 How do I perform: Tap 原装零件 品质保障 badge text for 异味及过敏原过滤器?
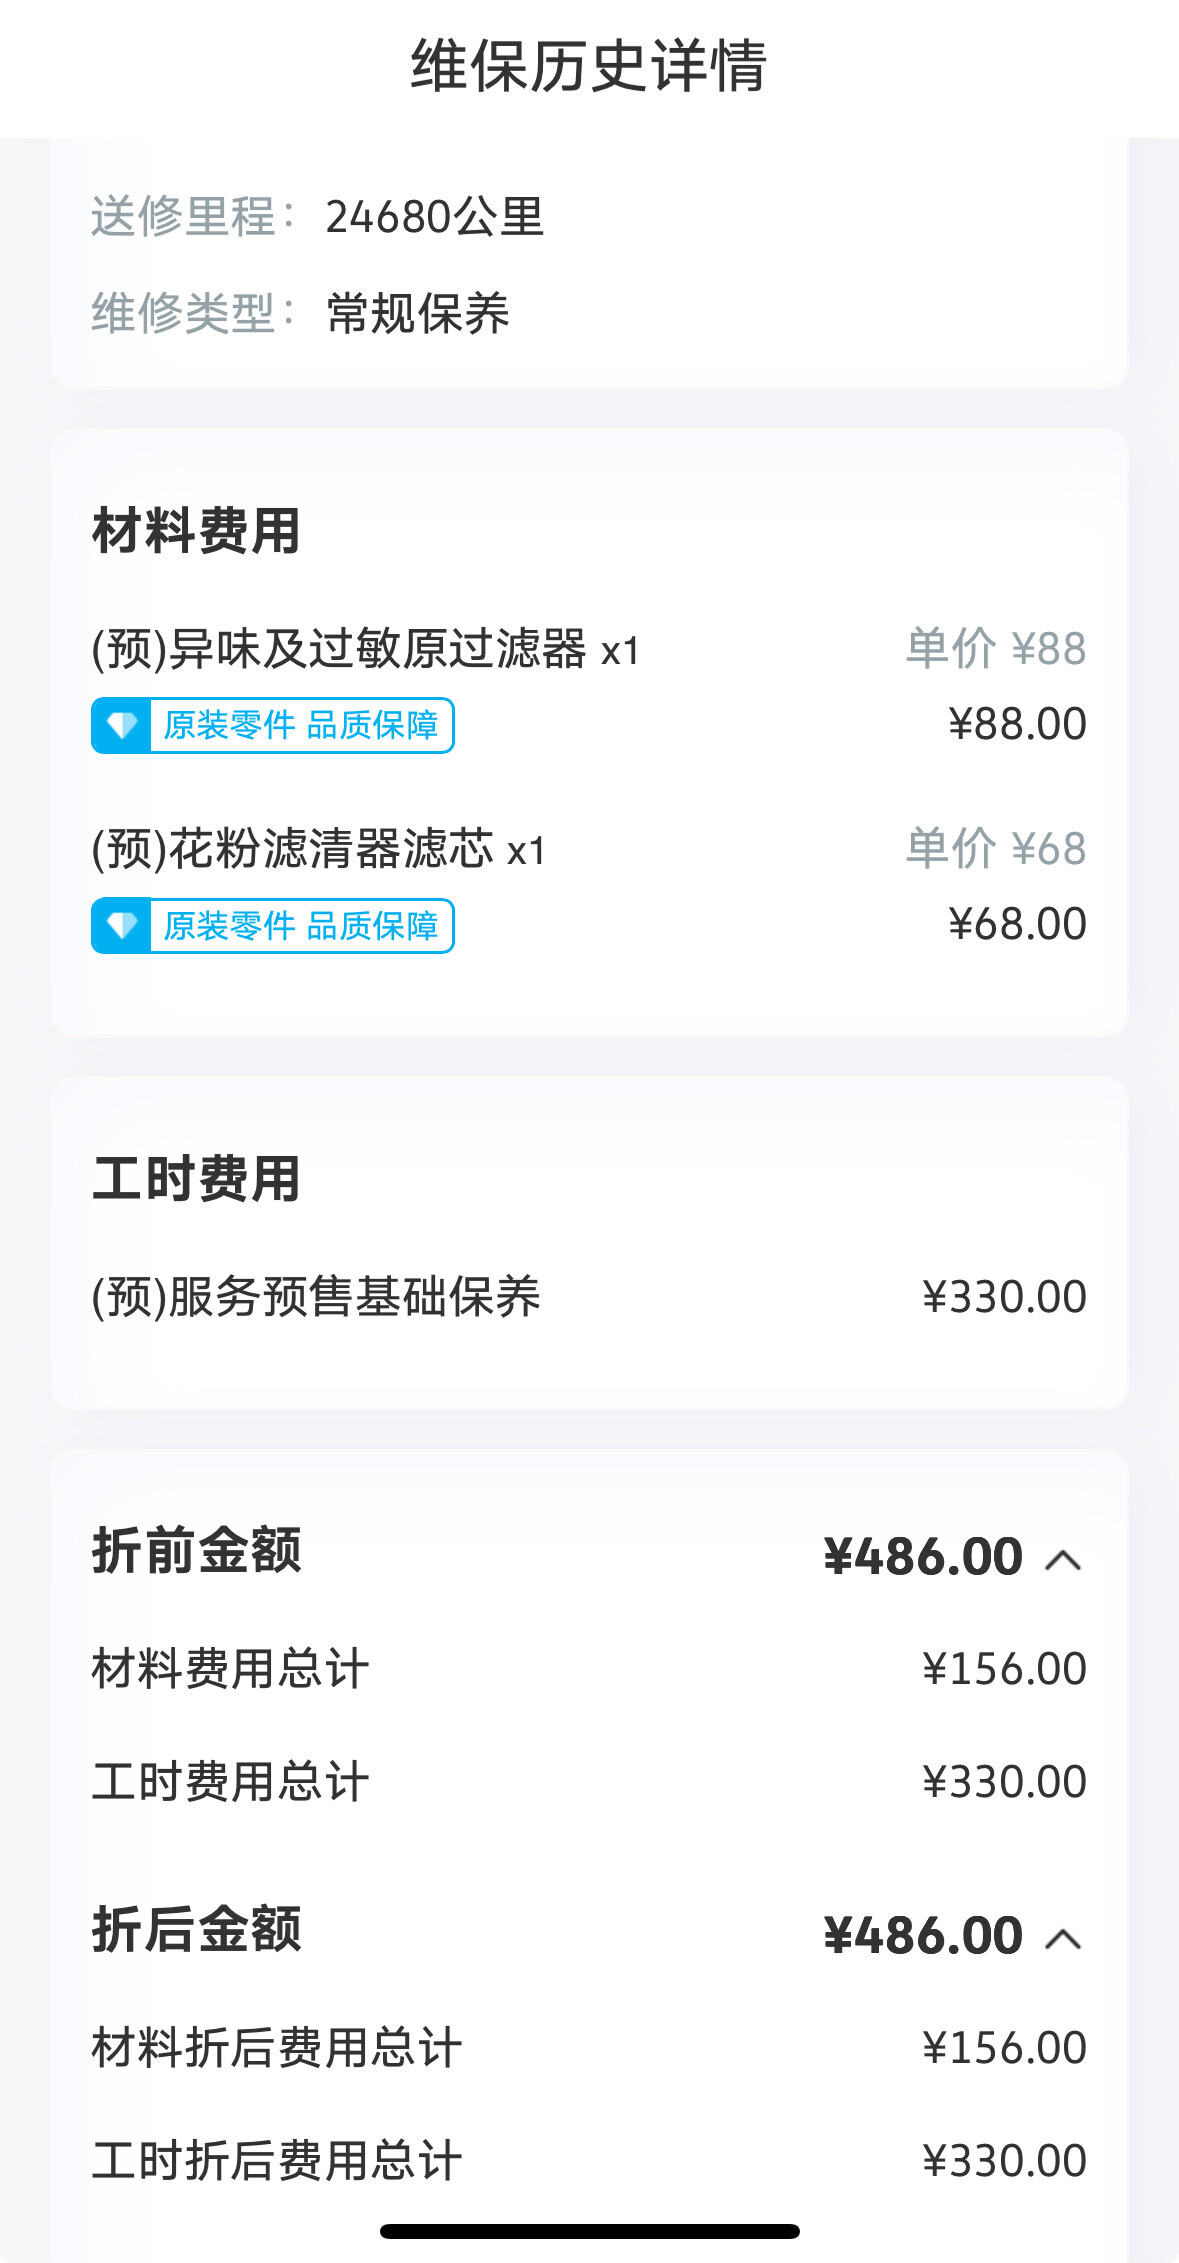301,725
